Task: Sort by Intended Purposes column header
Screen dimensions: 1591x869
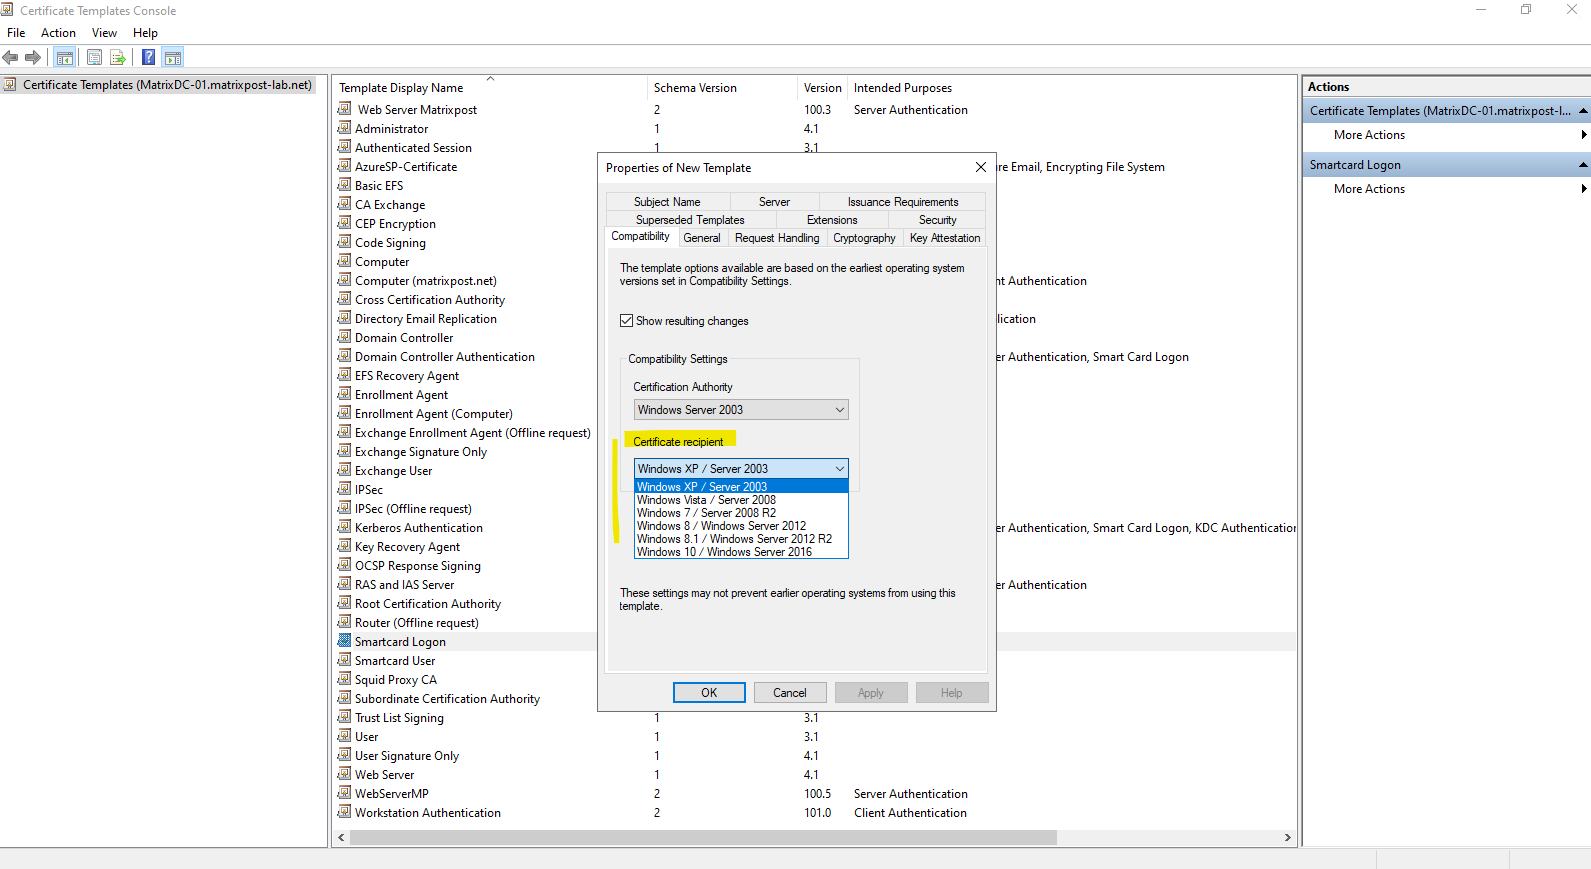Action: [1070, 88]
